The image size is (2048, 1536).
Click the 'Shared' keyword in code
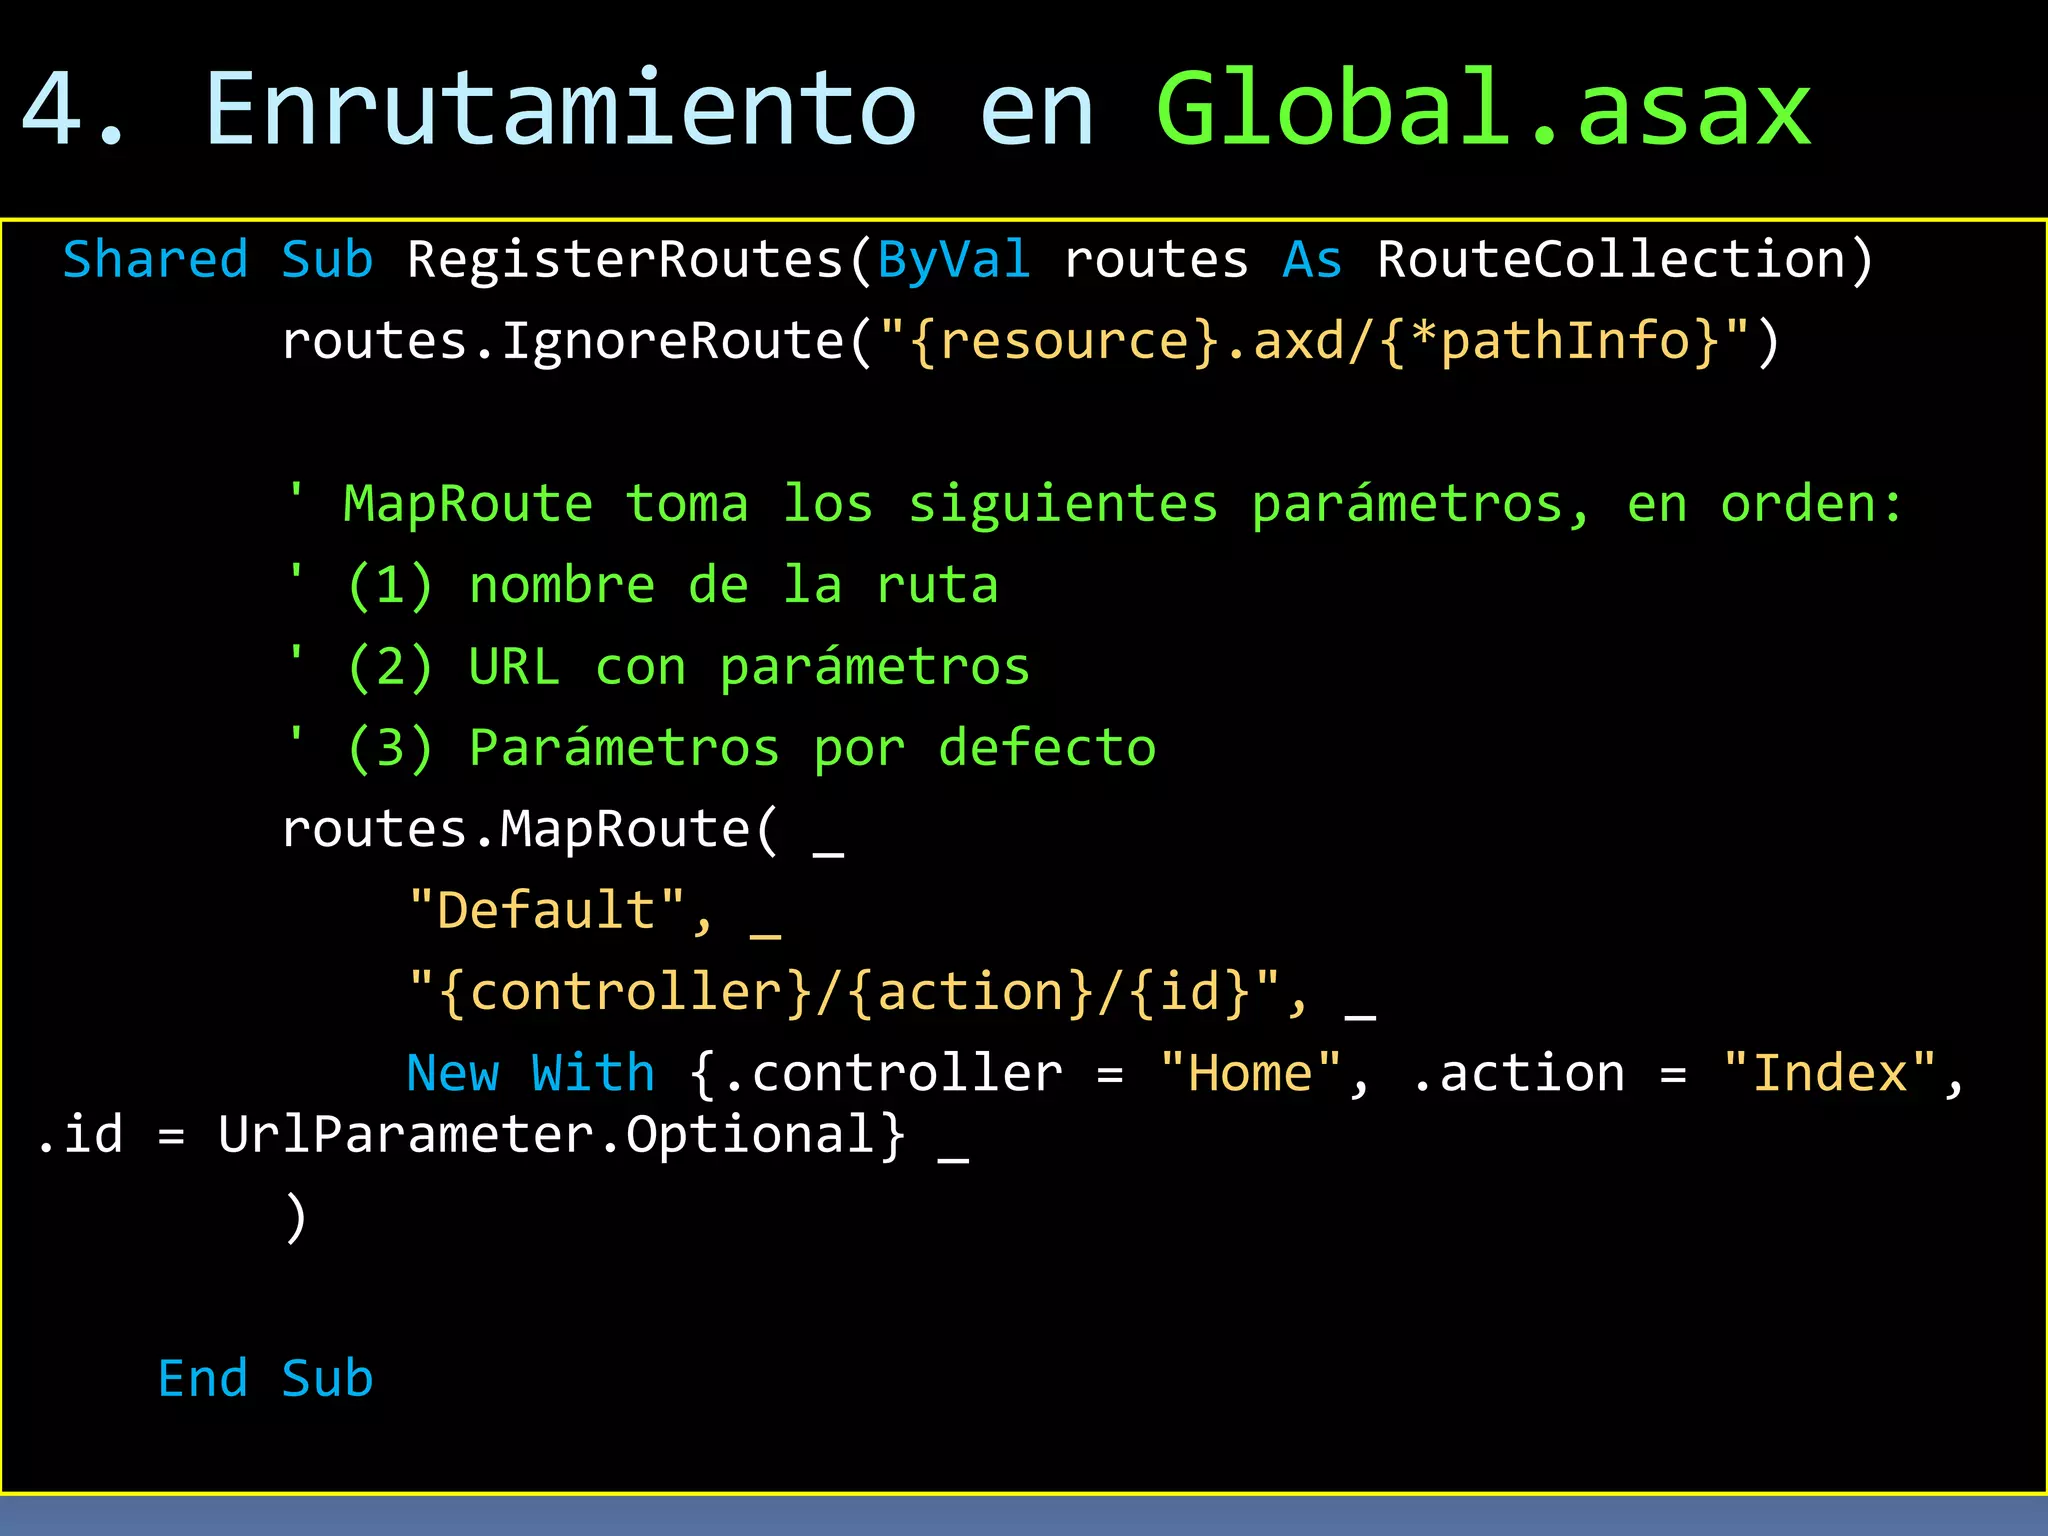[155, 260]
